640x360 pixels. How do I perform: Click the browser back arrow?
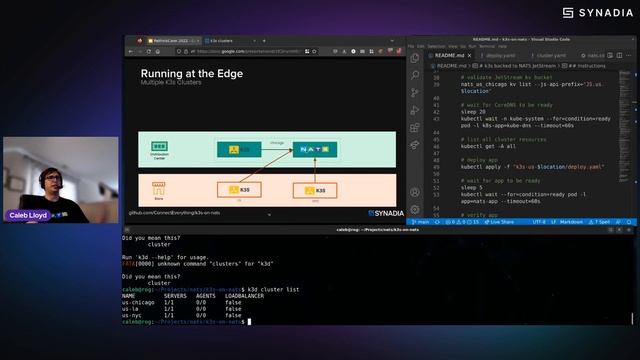pyautogui.click(x=131, y=51)
